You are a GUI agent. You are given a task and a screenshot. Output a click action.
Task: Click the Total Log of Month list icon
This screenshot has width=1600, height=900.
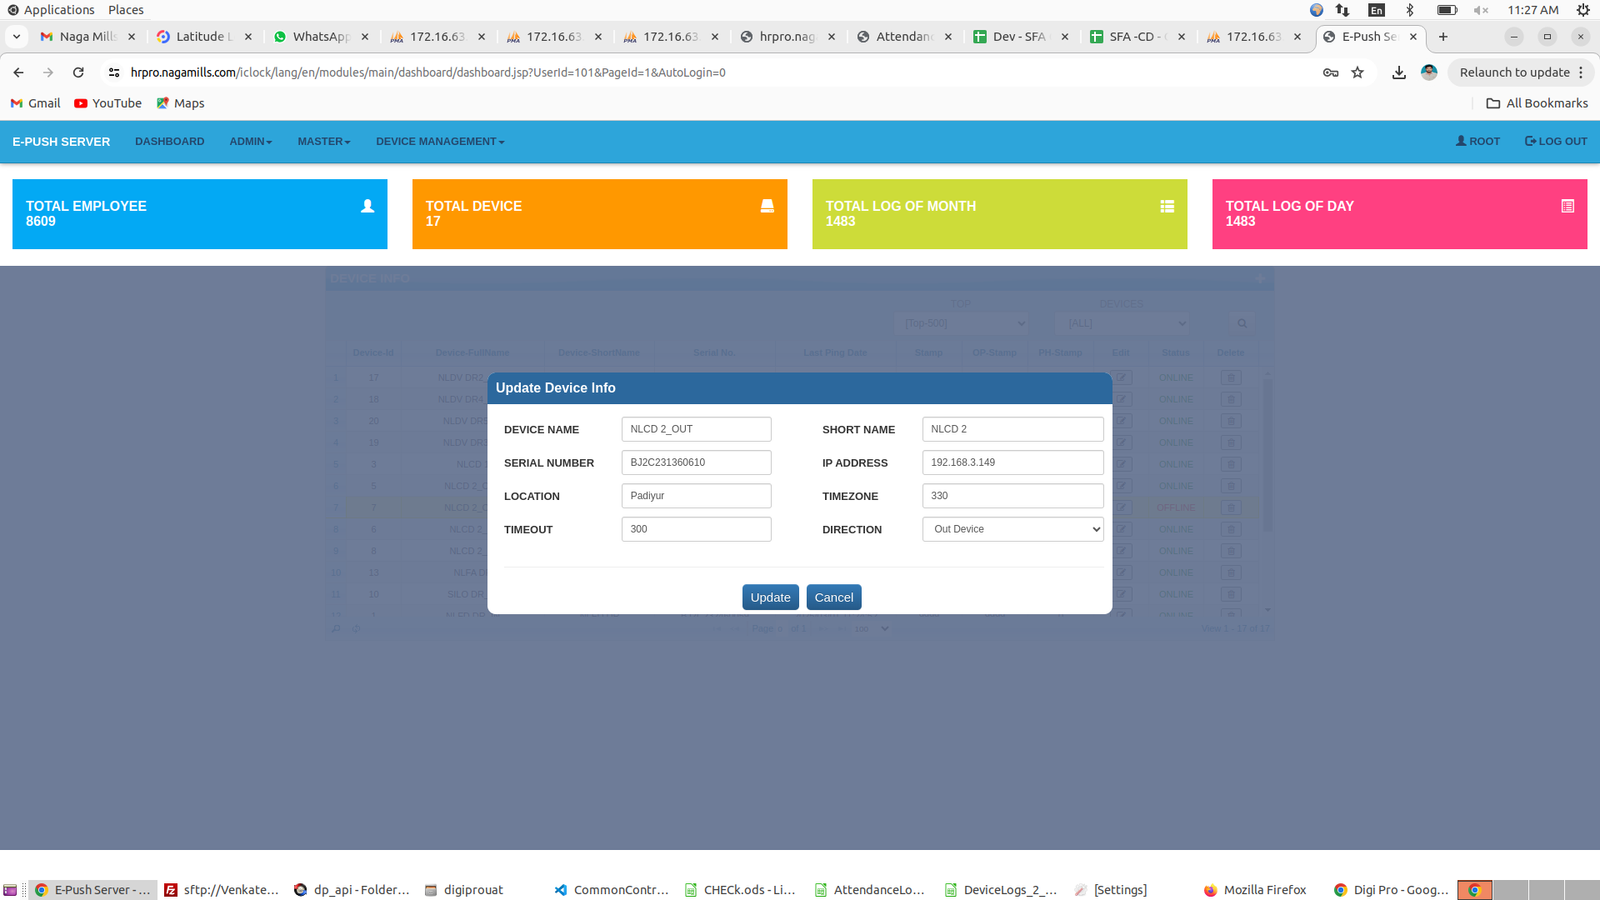(x=1167, y=206)
